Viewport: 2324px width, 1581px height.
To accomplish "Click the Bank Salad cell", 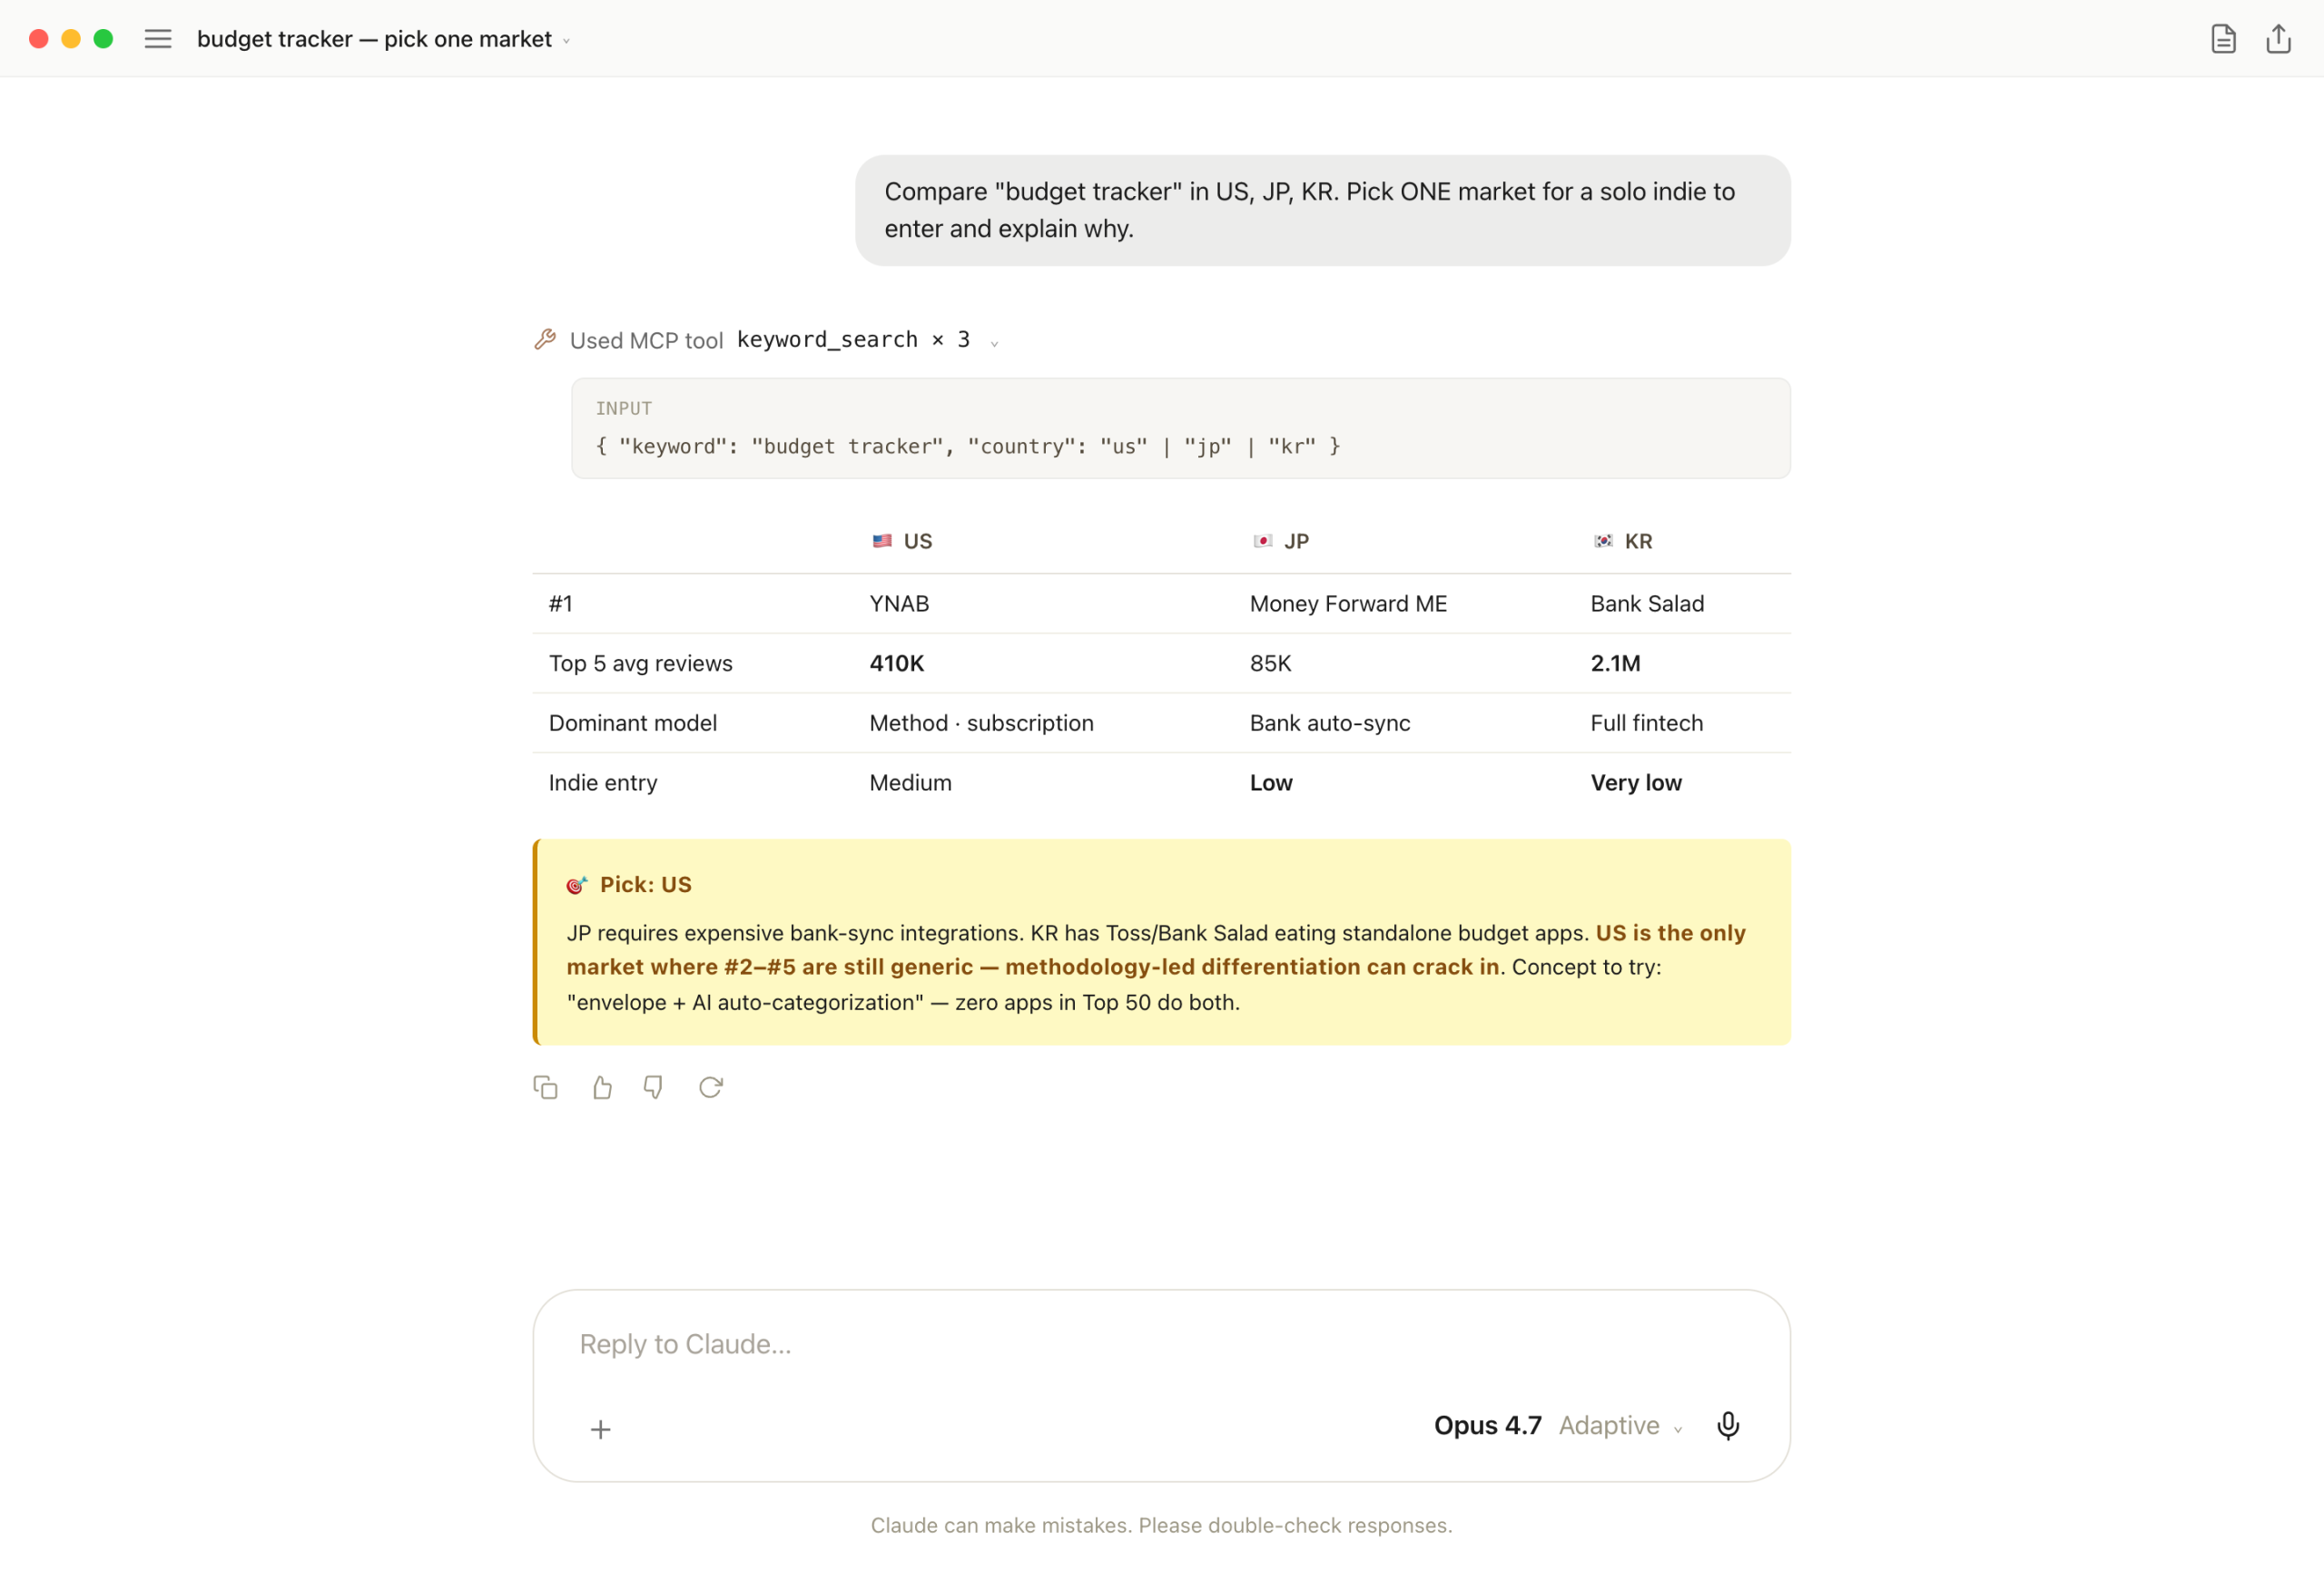I will tap(1647, 604).
